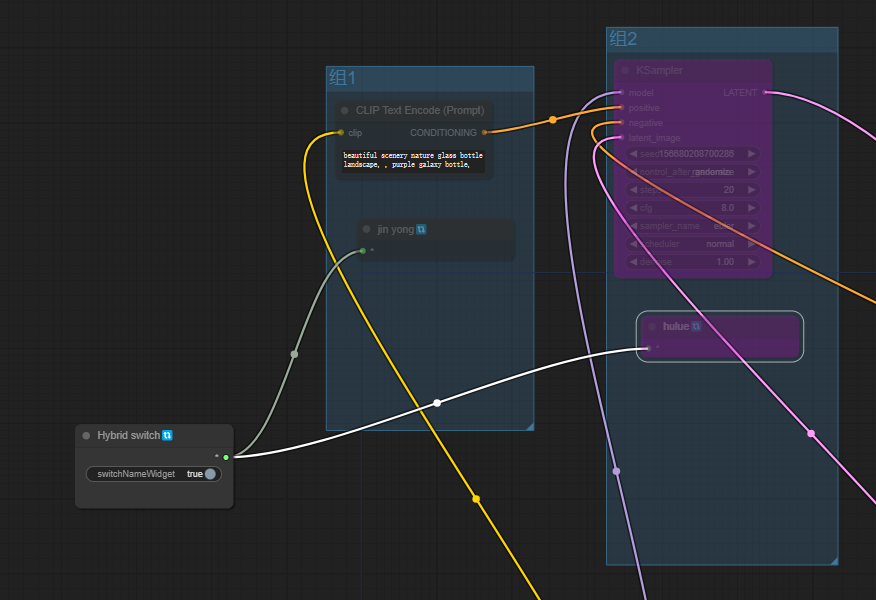Screen dimensions: 876x600
Task: Click the green output slot on Hybrid switch
Action: [x=226, y=458]
